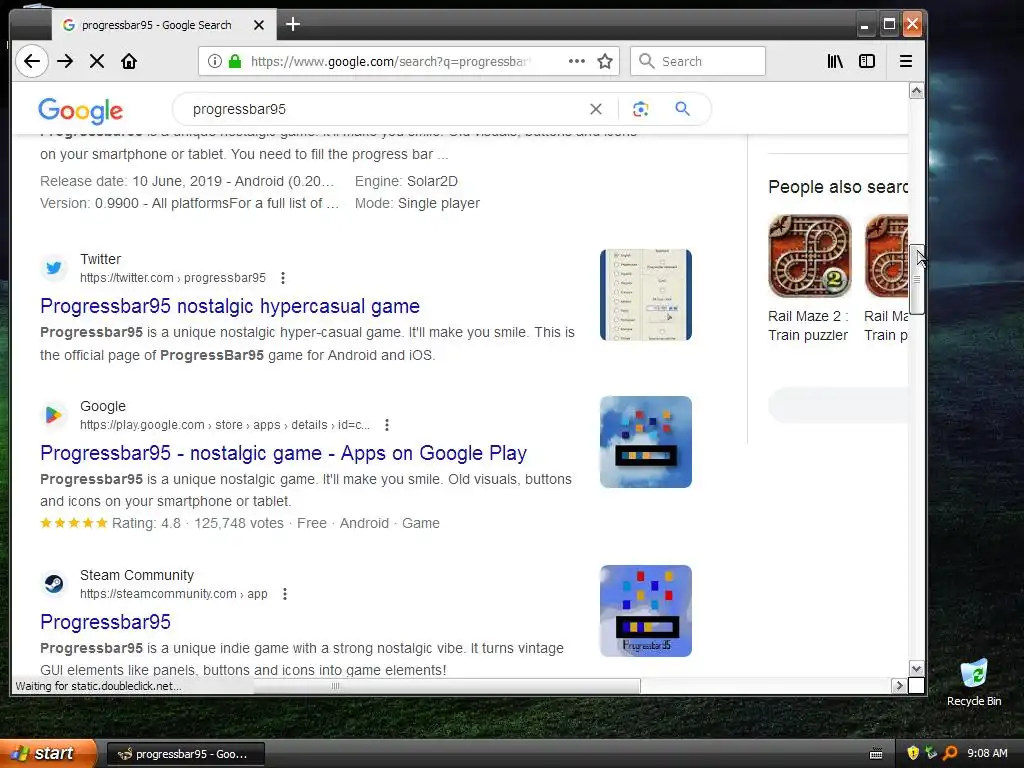The width and height of the screenshot is (1024, 768).
Task: Click the vertical scrollbar thumb
Action: pos(916,280)
